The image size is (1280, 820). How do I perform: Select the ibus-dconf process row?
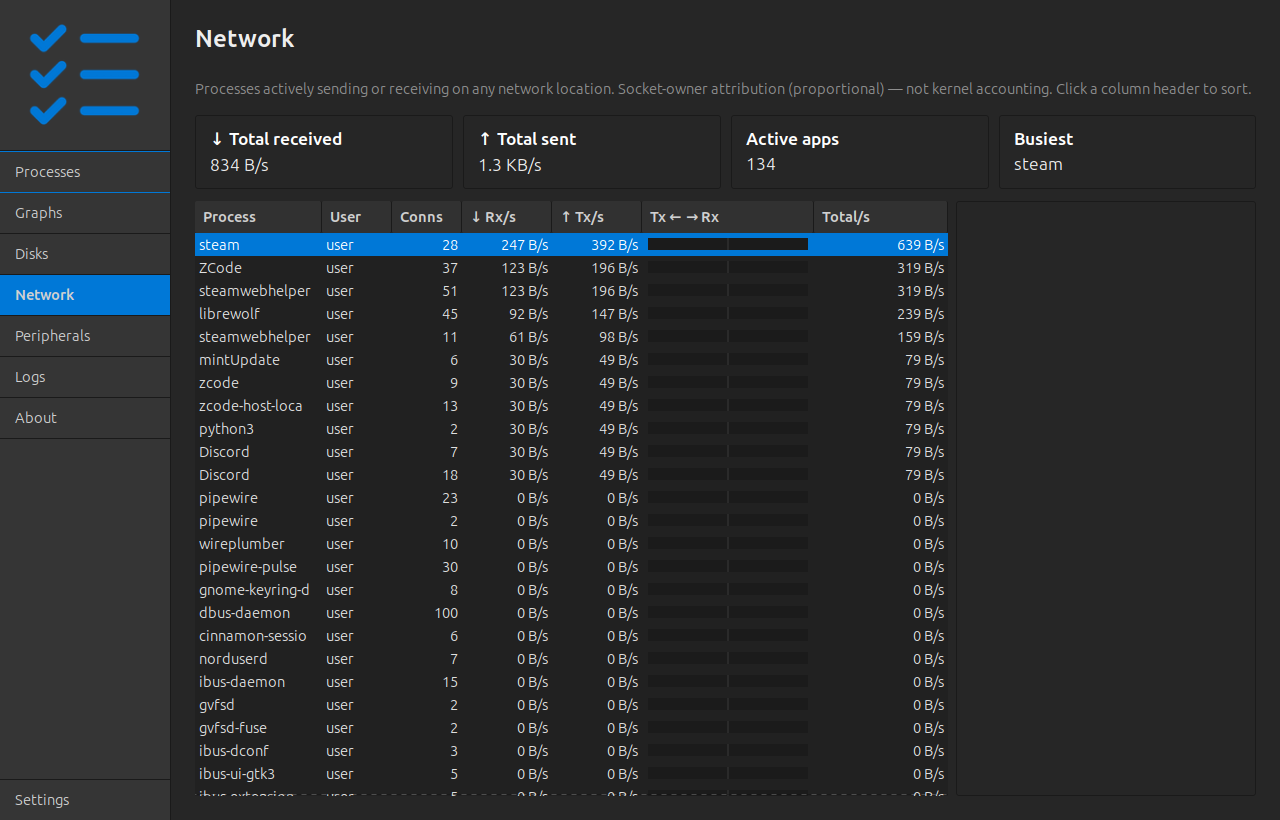pyautogui.click(x=571, y=751)
